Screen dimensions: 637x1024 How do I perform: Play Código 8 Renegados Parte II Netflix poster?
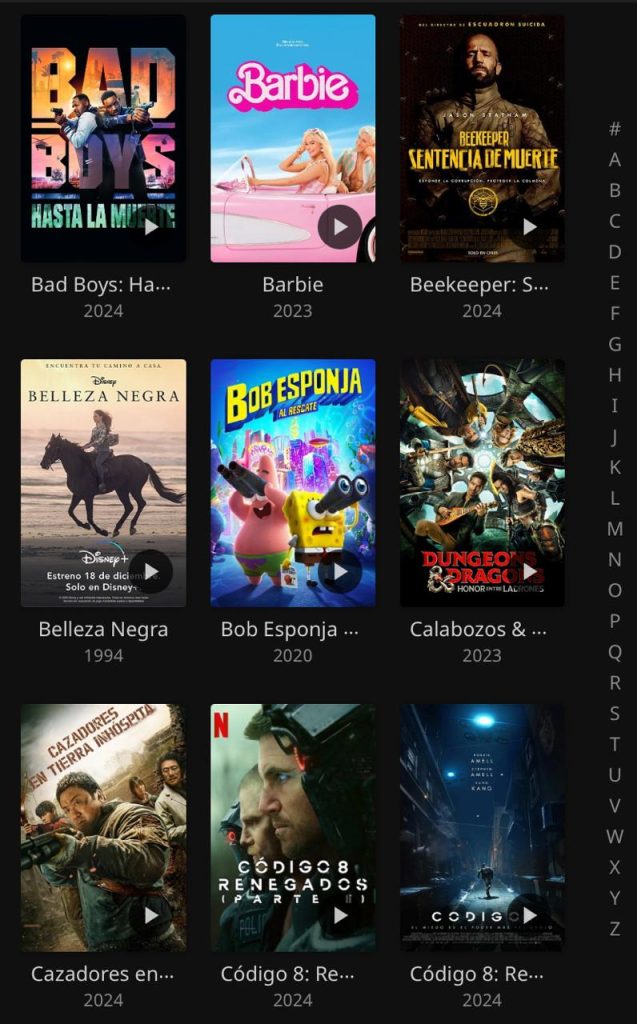tap(340, 916)
